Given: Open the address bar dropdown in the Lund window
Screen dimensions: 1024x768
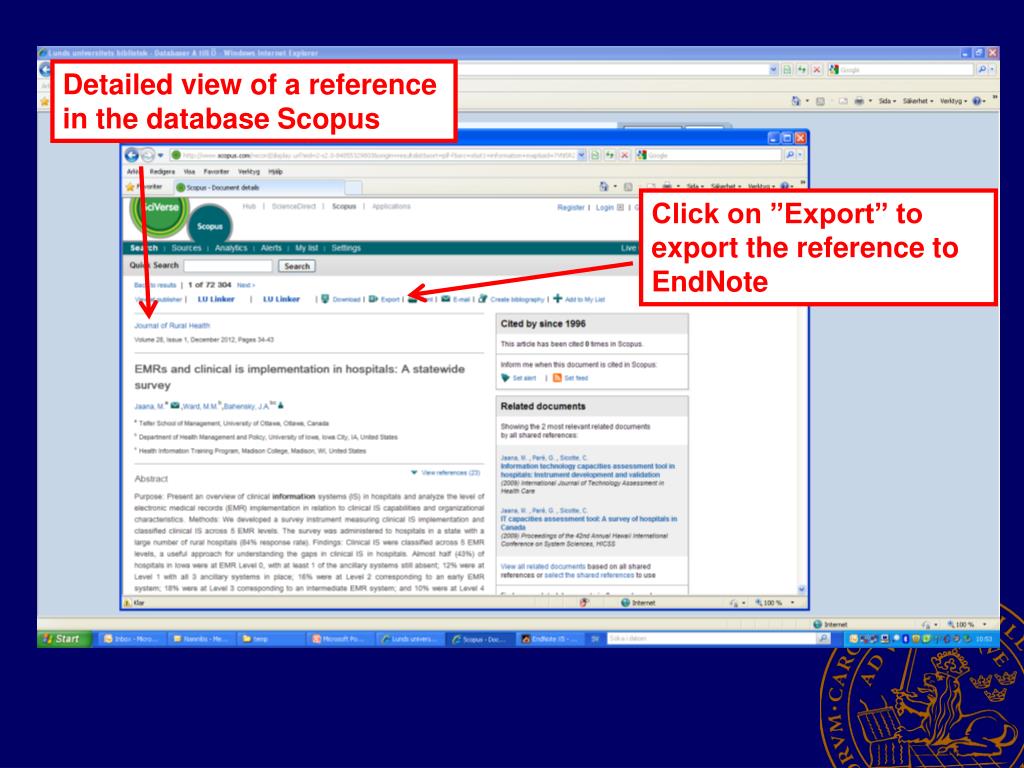Looking at the screenshot, I should coord(774,69).
